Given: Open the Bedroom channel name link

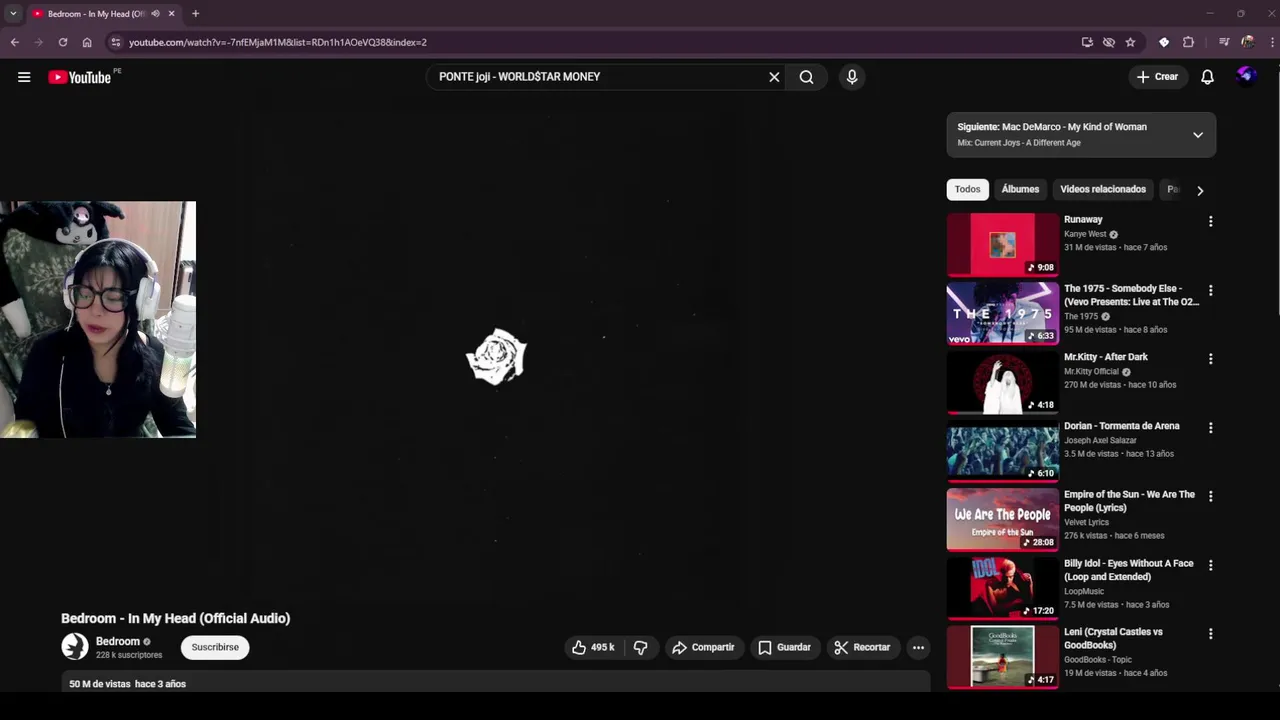Looking at the screenshot, I should click(x=118, y=641).
